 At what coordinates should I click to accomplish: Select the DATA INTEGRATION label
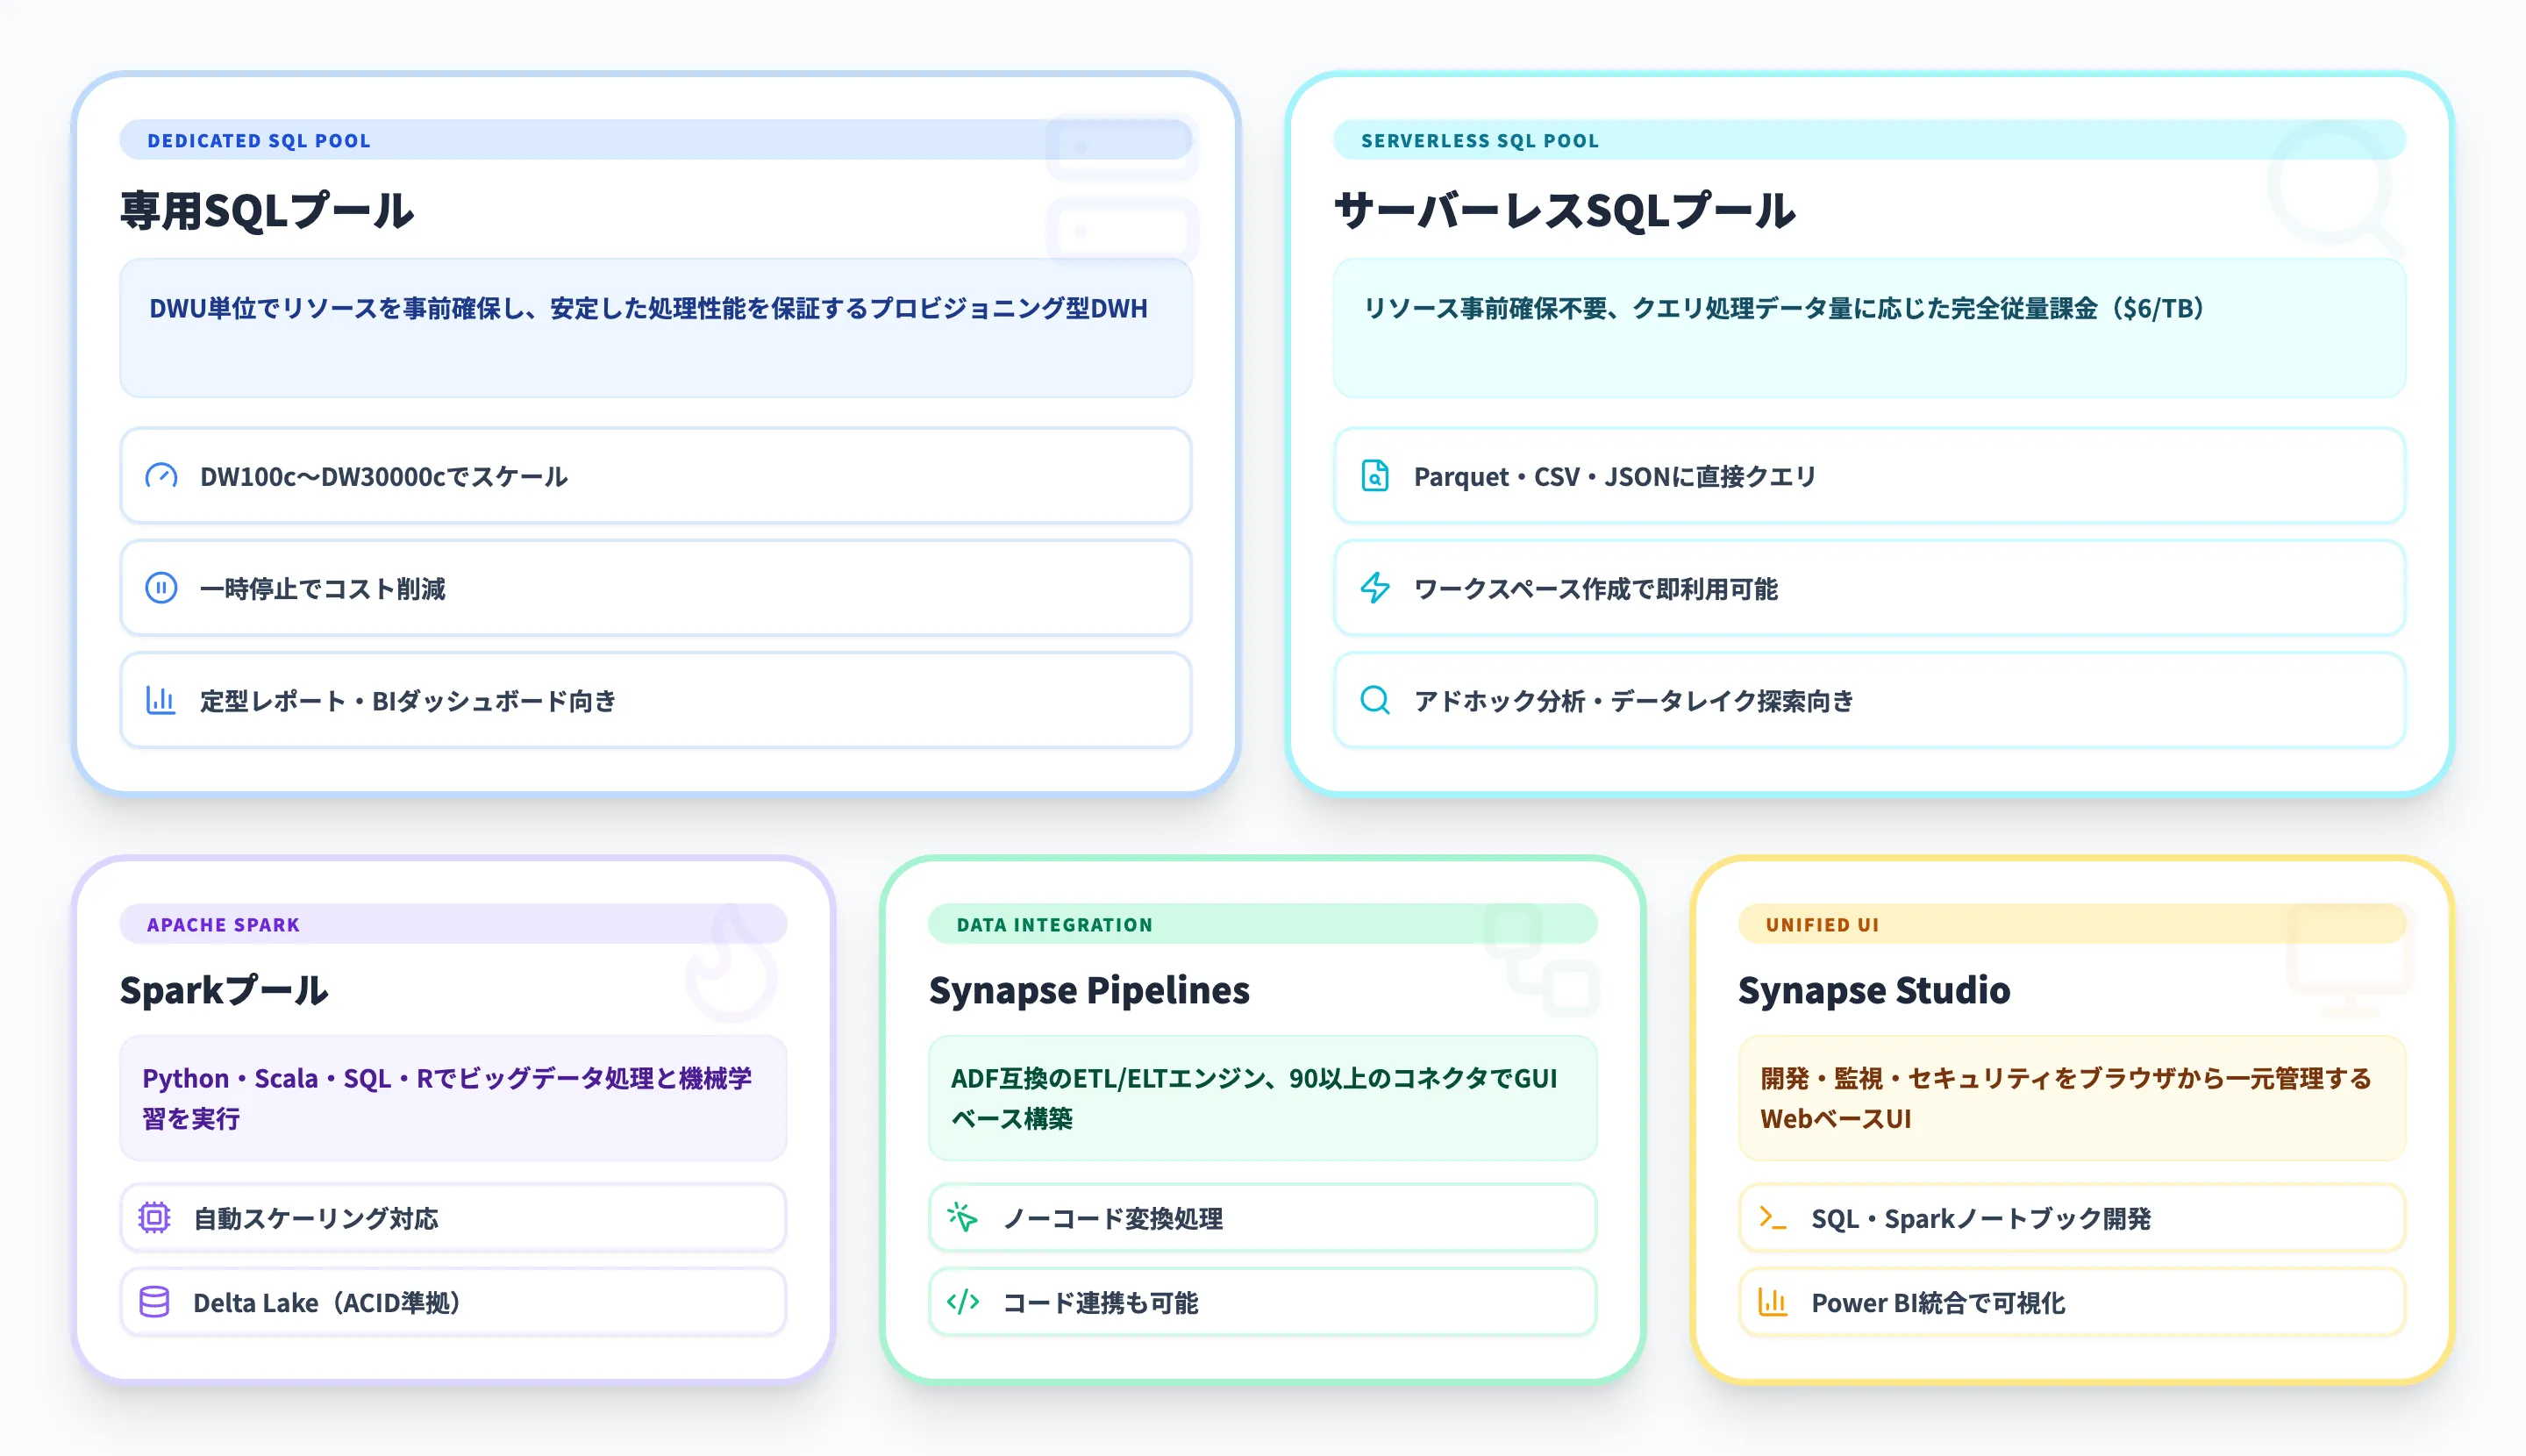[x=1054, y=925]
